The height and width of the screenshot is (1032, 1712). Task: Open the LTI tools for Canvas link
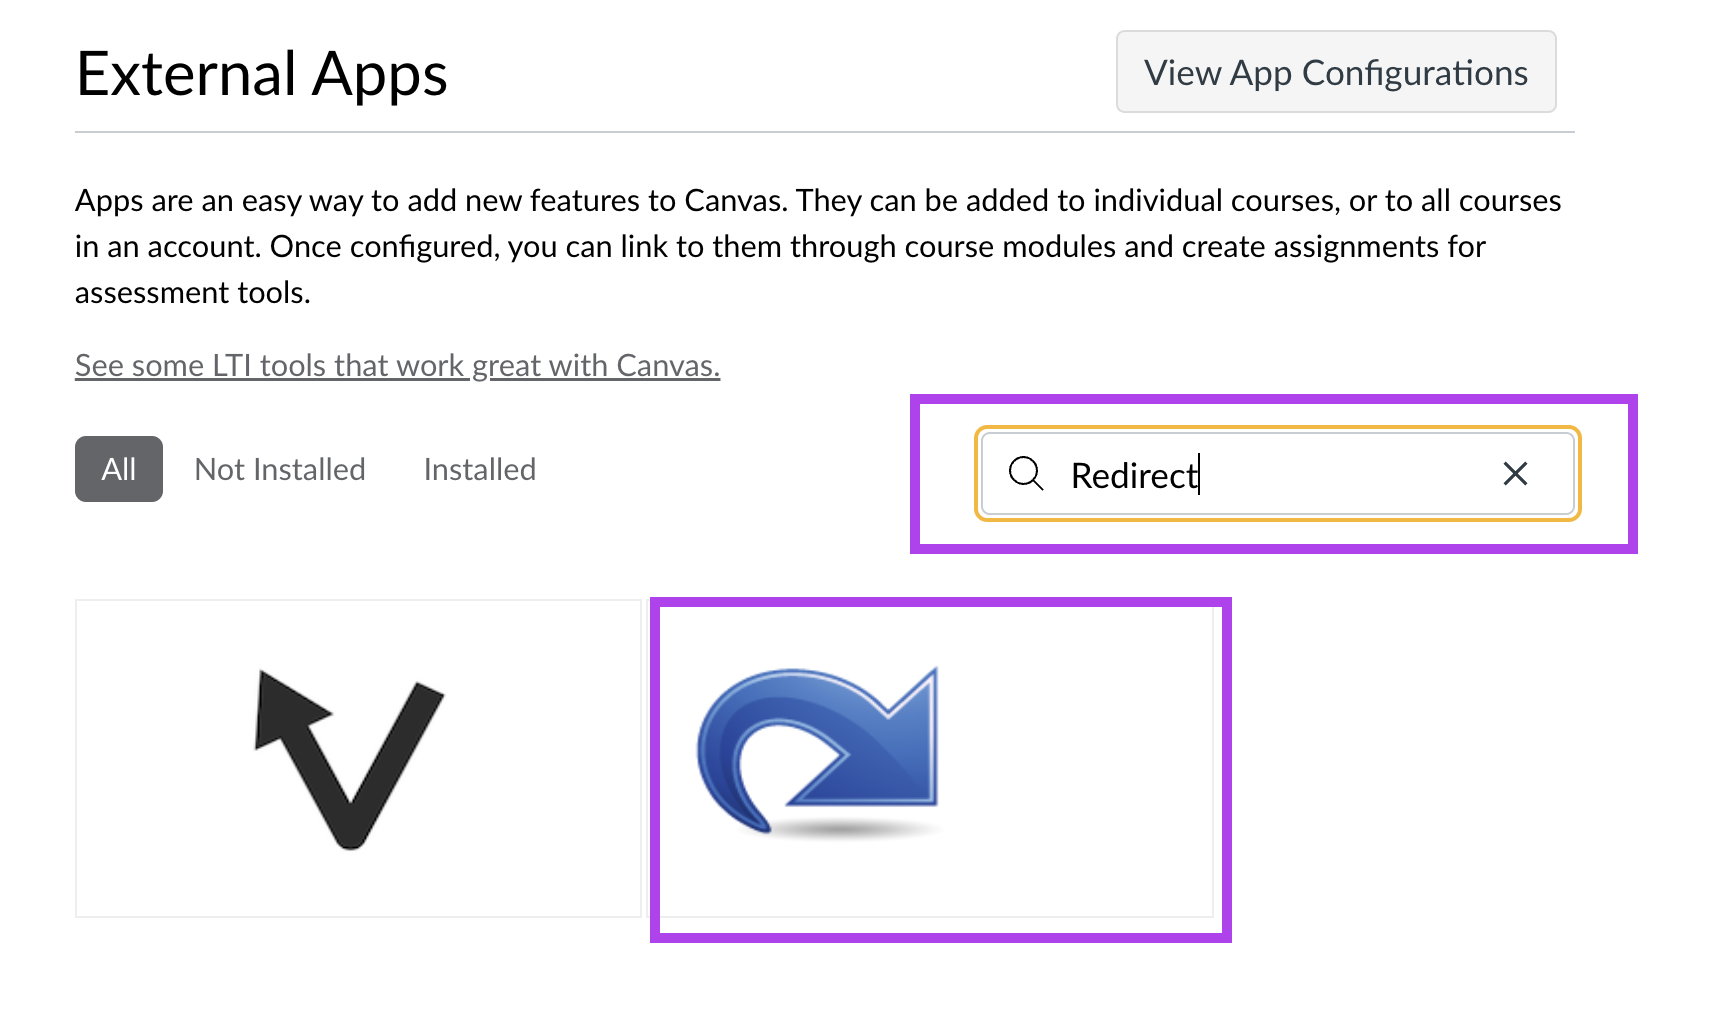(397, 366)
